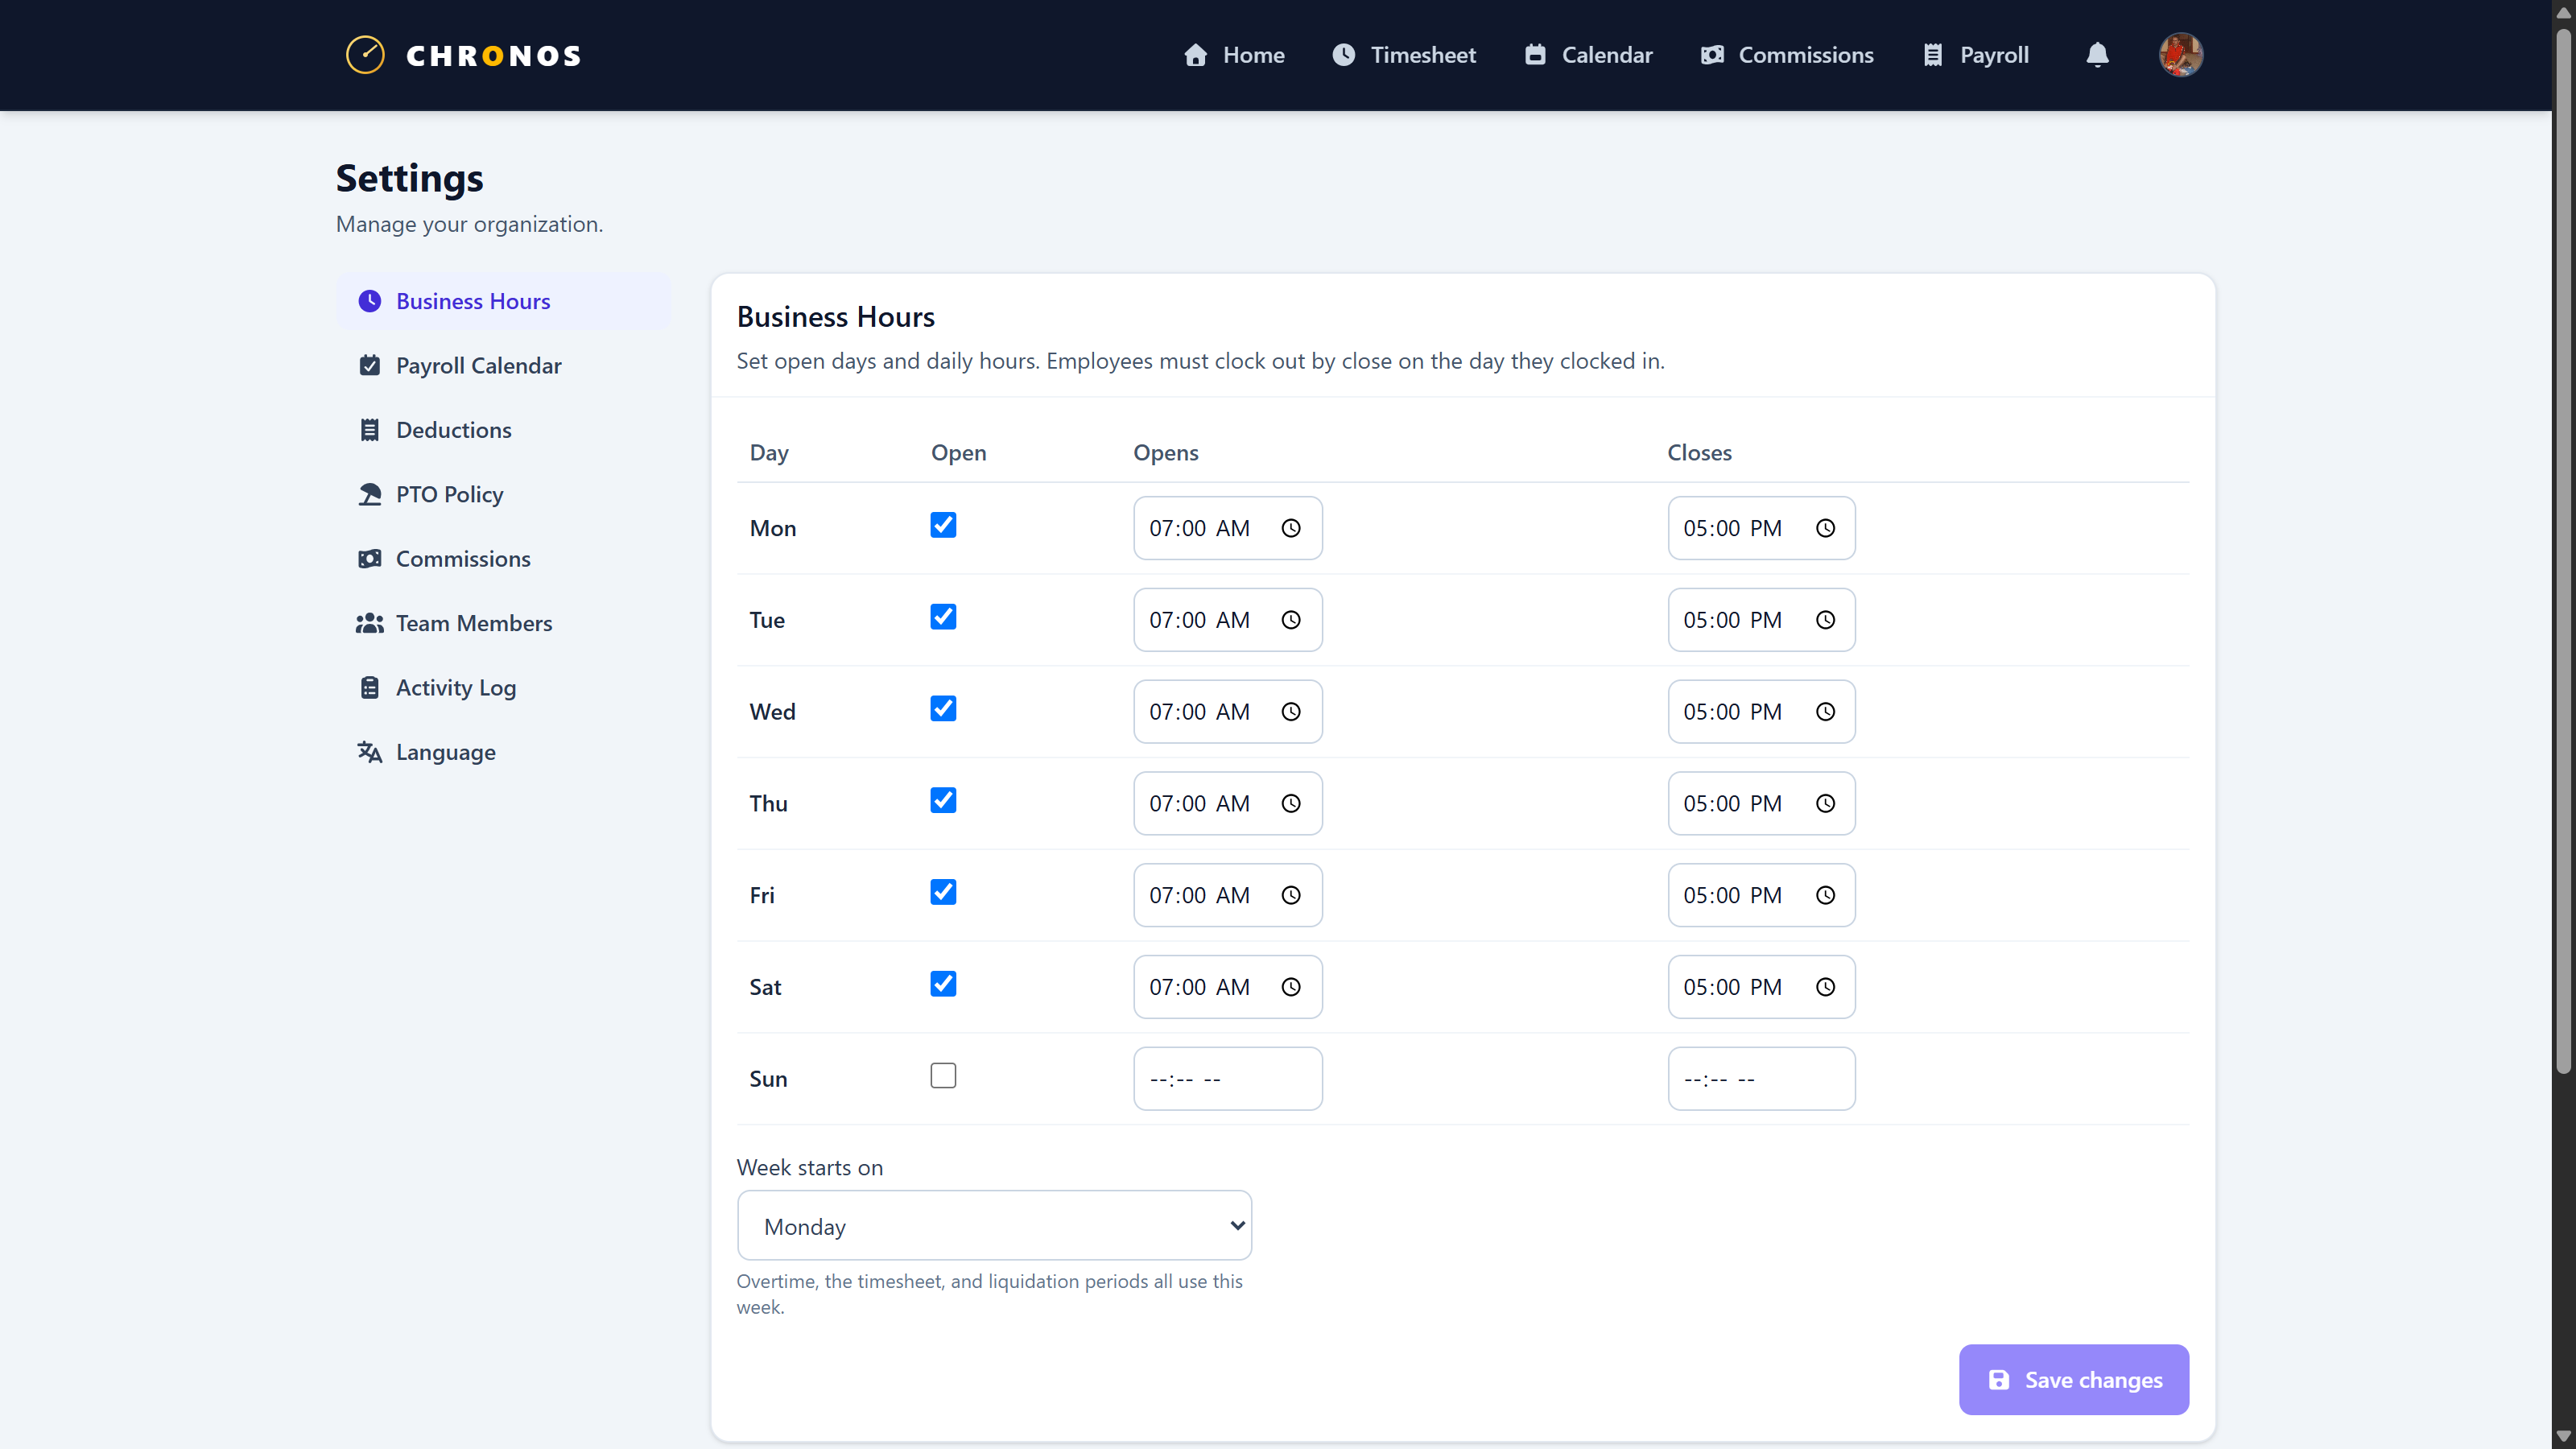Disable Saturday as an open day

pos(943,984)
